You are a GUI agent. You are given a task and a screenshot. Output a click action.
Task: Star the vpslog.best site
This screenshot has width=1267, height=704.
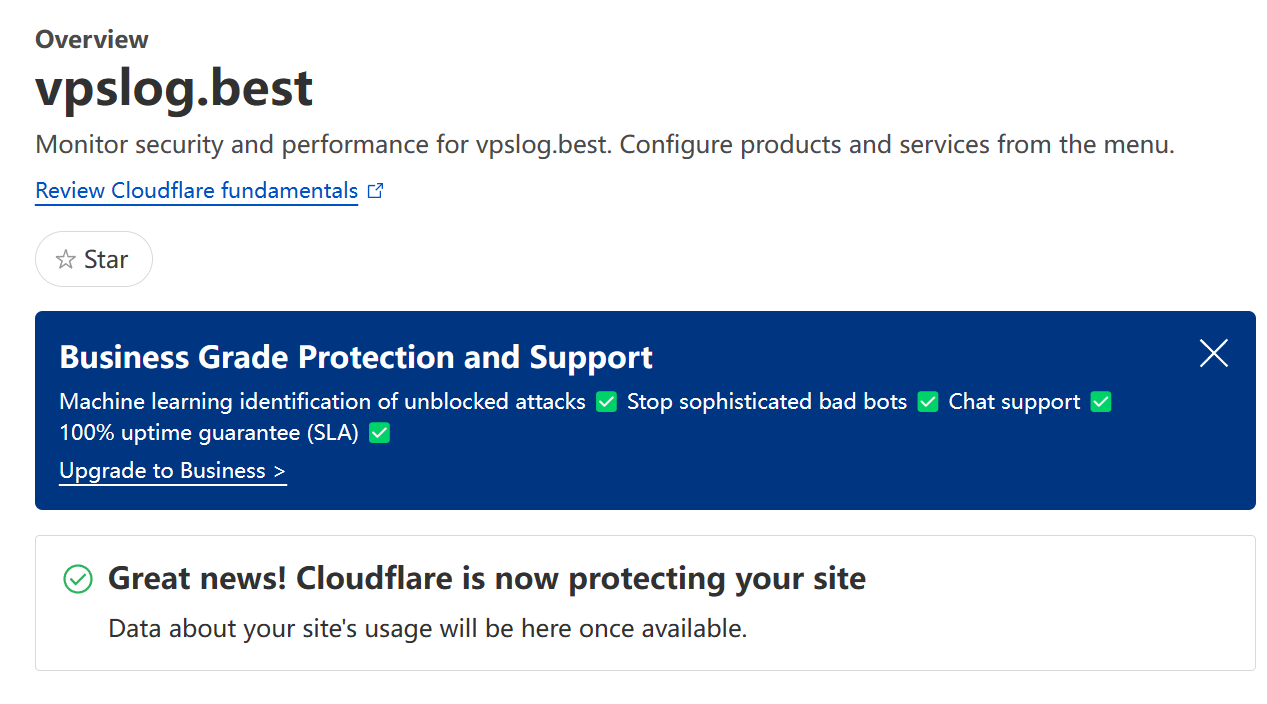click(x=94, y=260)
